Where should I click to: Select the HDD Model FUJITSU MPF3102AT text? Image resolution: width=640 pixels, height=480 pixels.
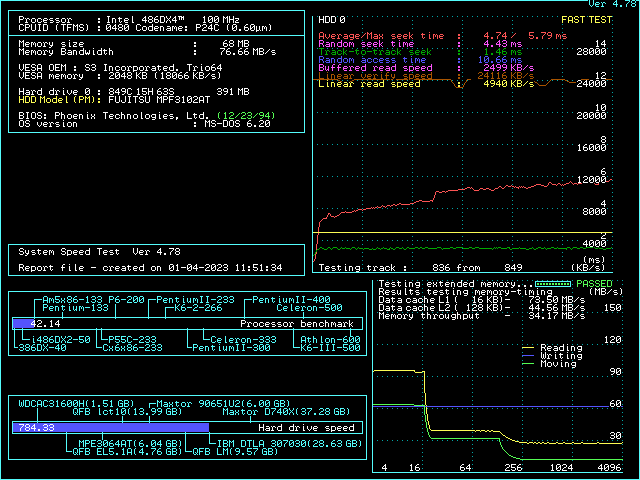[114, 100]
